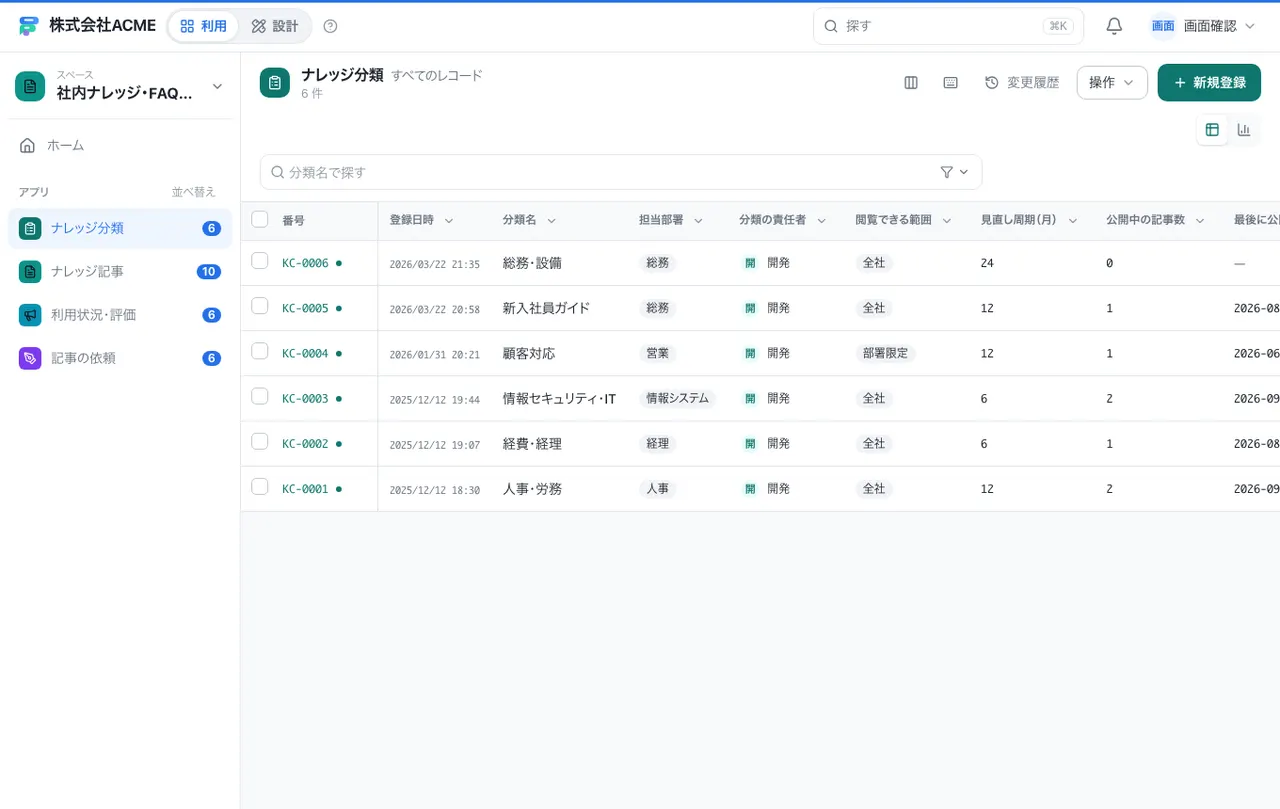Click the 開 avatar in KC-0006 row
The height and width of the screenshot is (809, 1280).
point(750,263)
